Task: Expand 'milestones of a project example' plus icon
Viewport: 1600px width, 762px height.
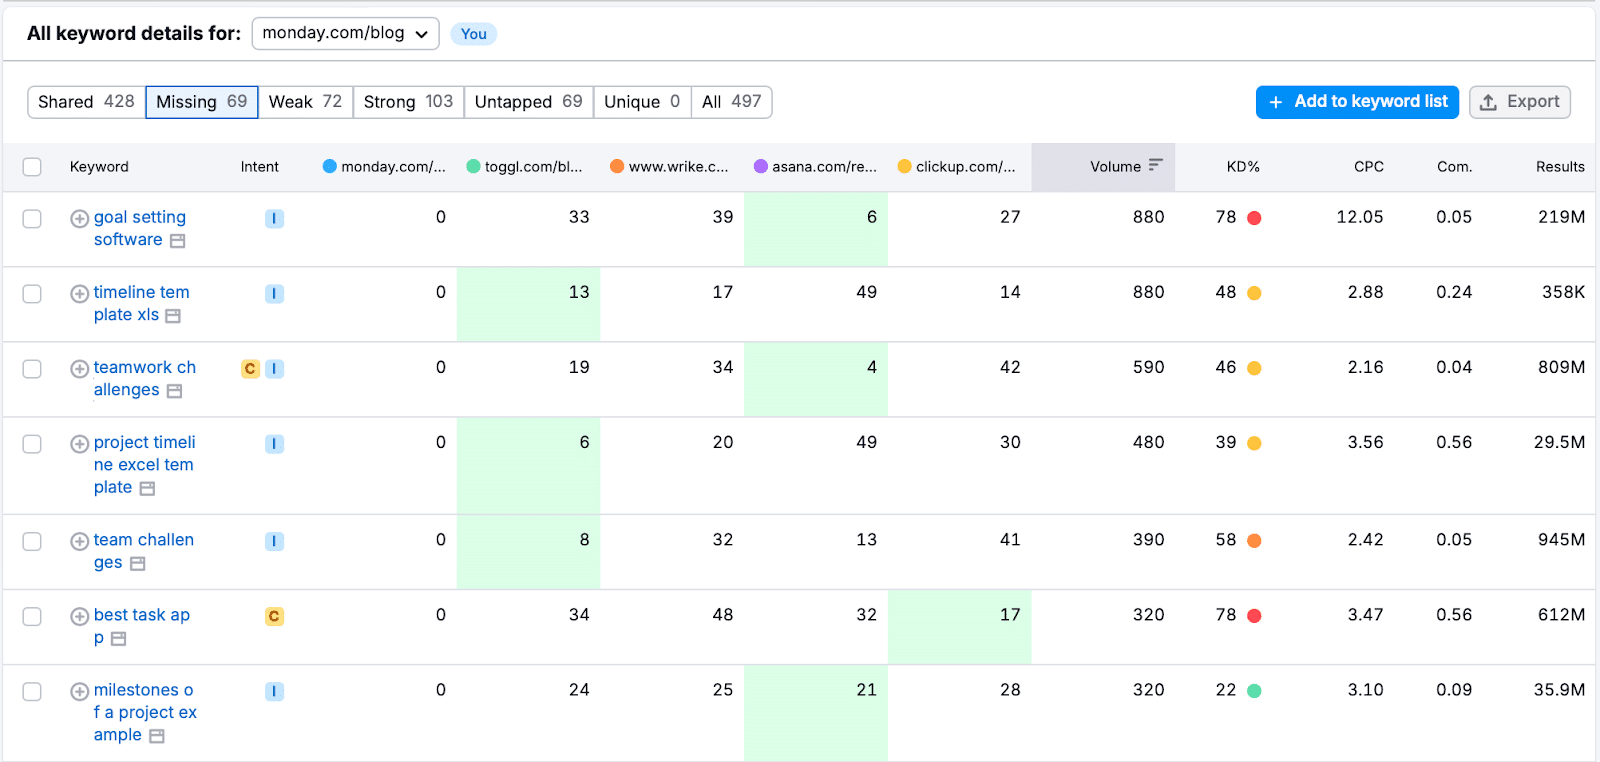Action: coord(79,691)
